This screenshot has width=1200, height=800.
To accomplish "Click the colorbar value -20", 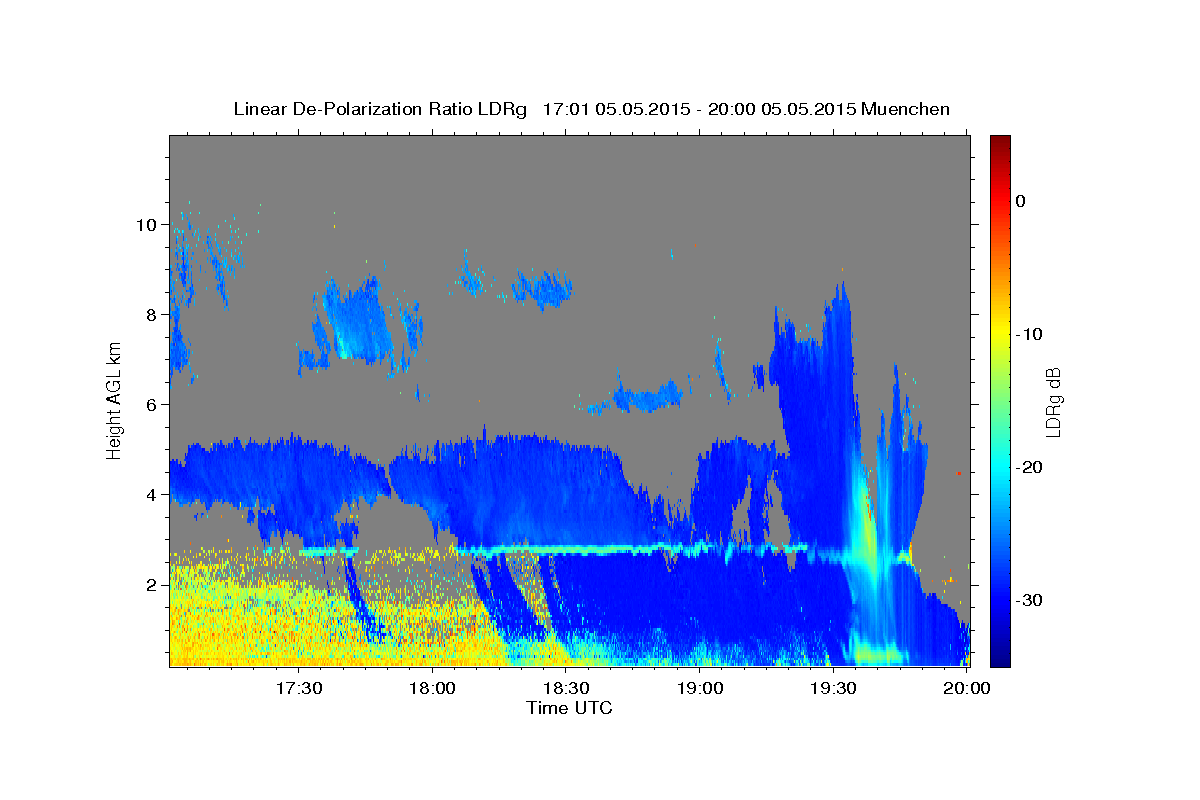I will point(1031,467).
